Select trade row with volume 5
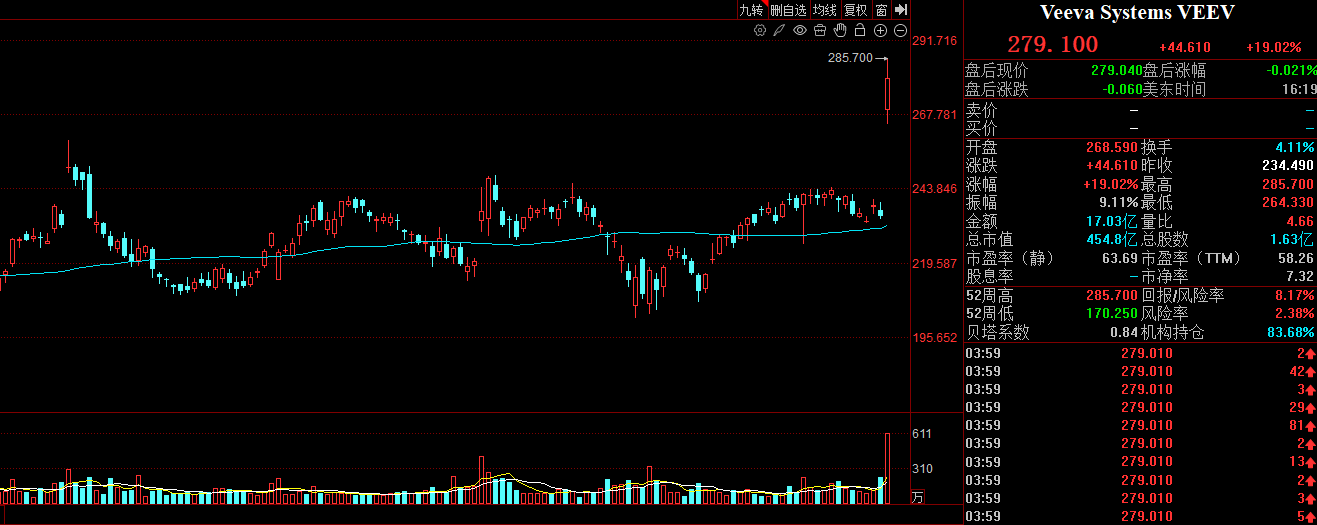Viewport: 1317px width, 525px height. pyautogui.click(x=1140, y=516)
